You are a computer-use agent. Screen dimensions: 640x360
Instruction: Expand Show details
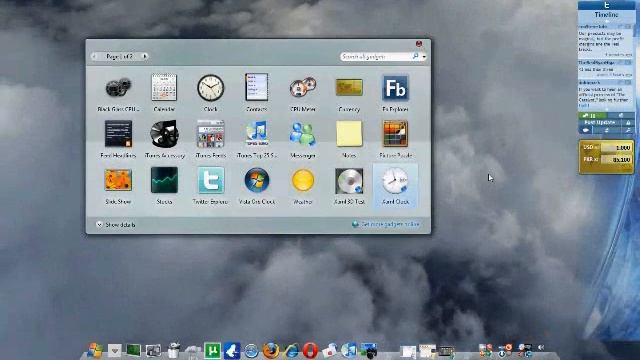tap(116, 224)
